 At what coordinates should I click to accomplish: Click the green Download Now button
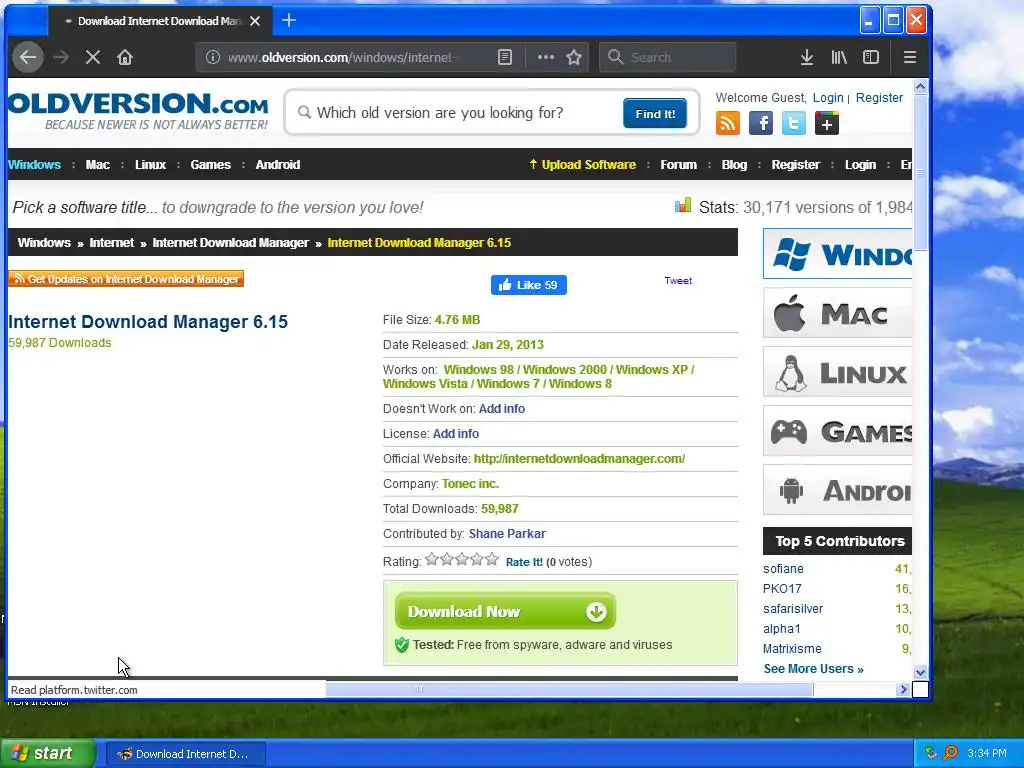point(505,611)
